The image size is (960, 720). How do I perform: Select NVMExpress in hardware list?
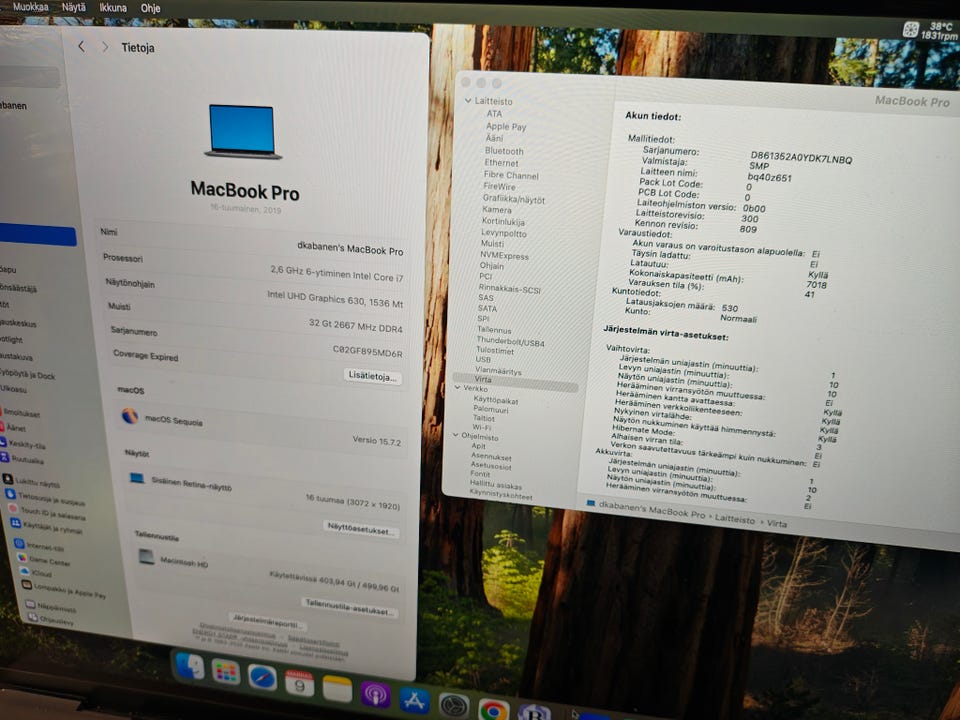coord(504,255)
